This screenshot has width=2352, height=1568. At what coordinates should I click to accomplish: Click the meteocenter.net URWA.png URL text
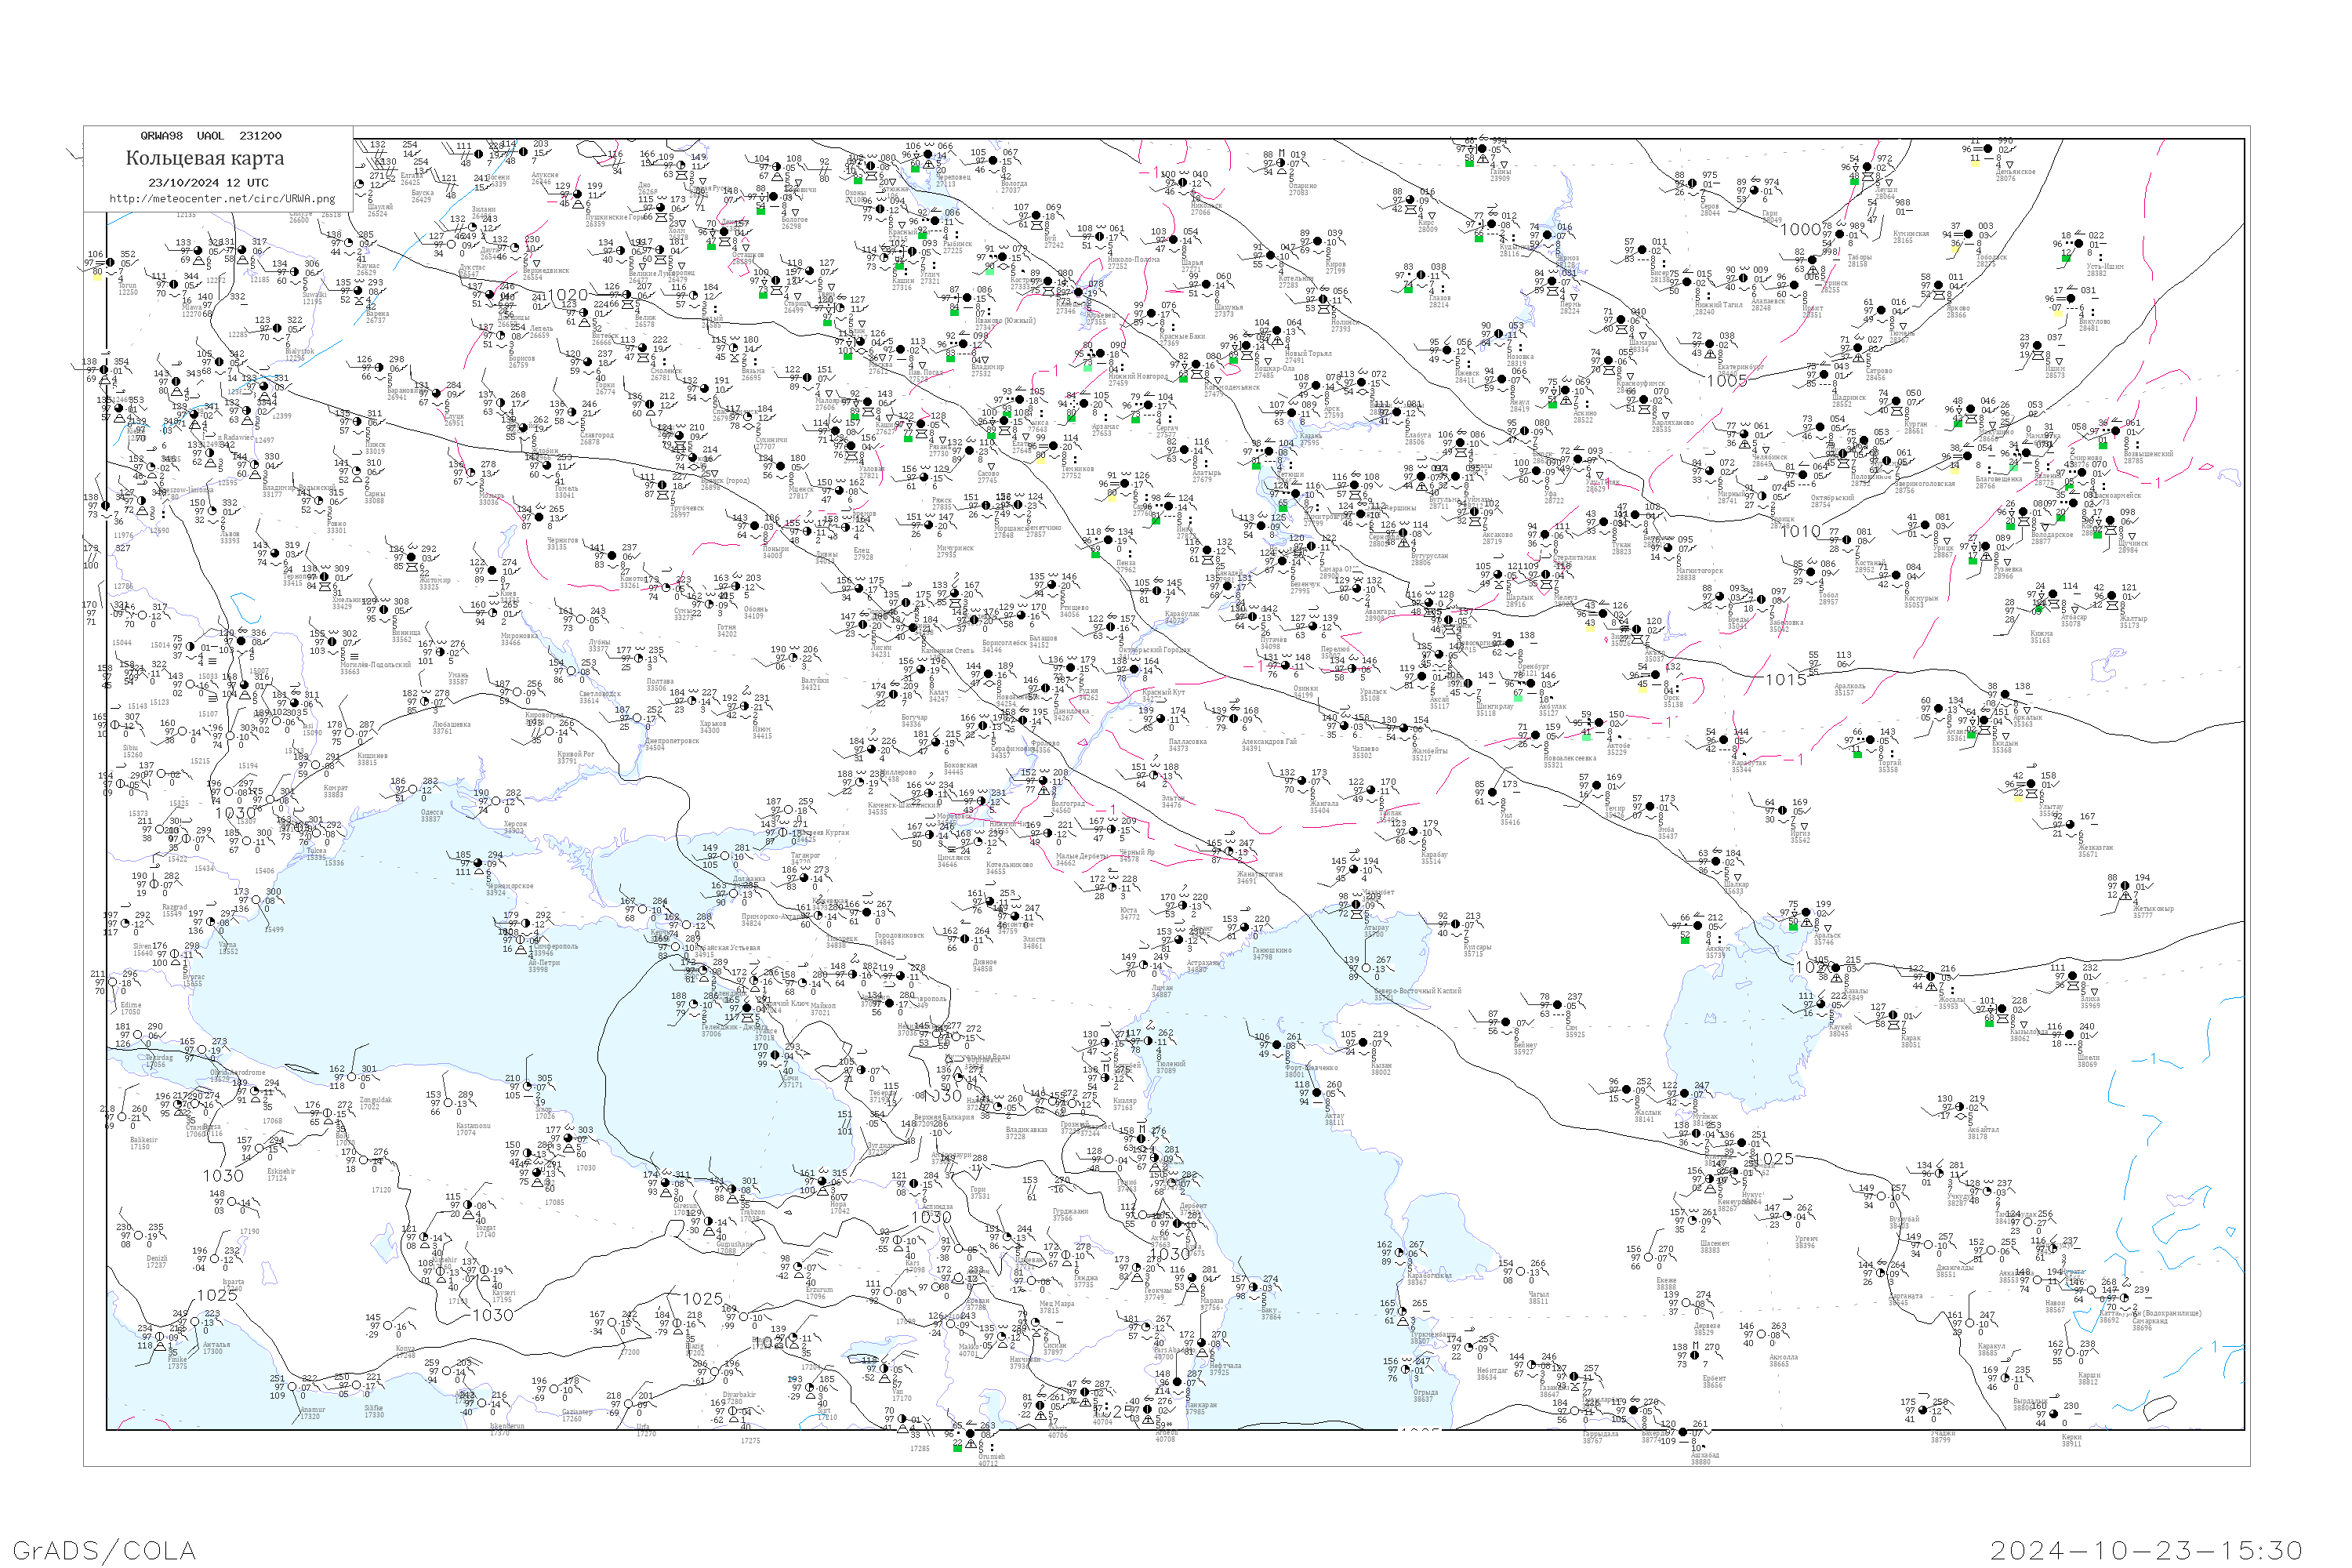point(222,199)
